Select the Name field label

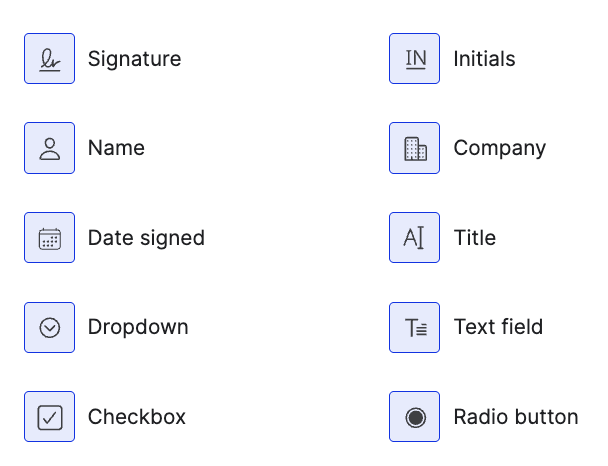[116, 149]
